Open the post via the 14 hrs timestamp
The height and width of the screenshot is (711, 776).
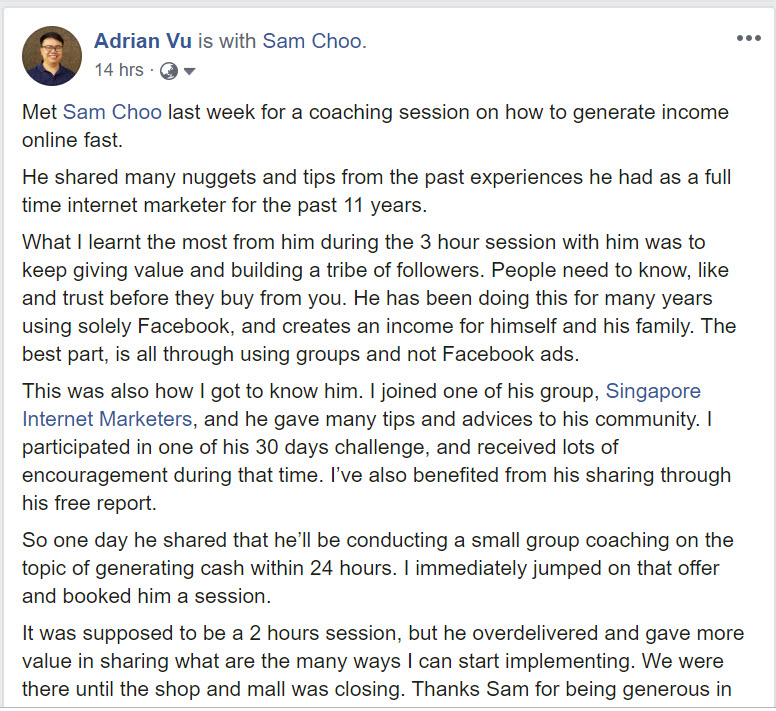tap(119, 70)
